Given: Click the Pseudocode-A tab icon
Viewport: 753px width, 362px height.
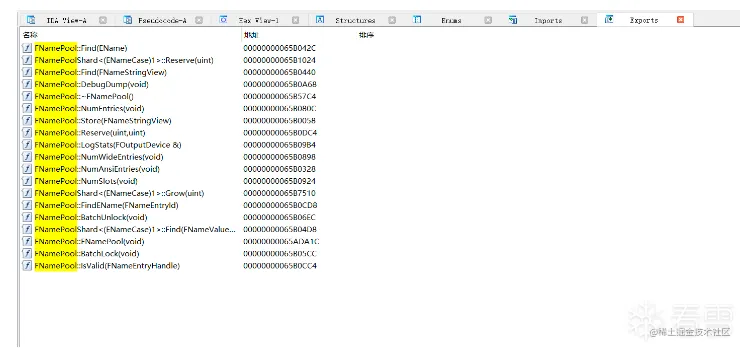Looking at the screenshot, I should click(128, 20).
